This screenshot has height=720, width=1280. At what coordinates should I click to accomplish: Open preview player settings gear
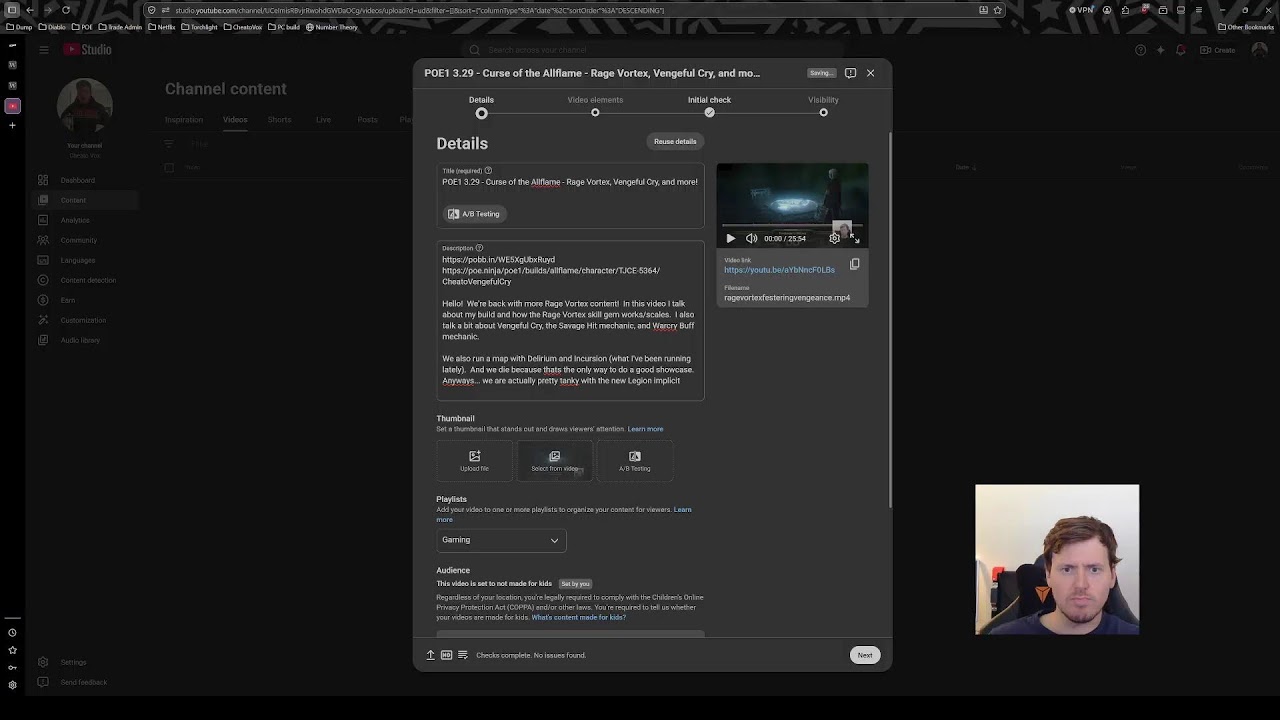click(835, 238)
